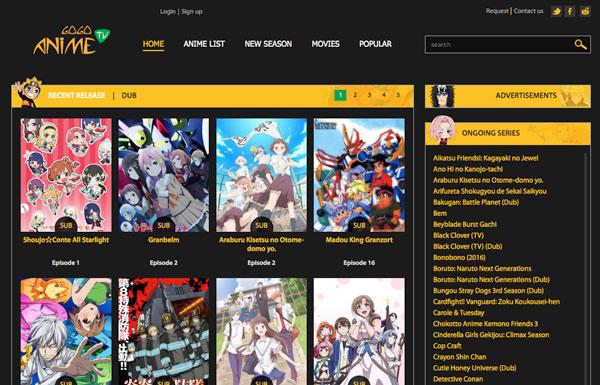The height and width of the screenshot is (385, 600).
Task: Click the SUB badge on Granbelm
Action: click(x=164, y=225)
